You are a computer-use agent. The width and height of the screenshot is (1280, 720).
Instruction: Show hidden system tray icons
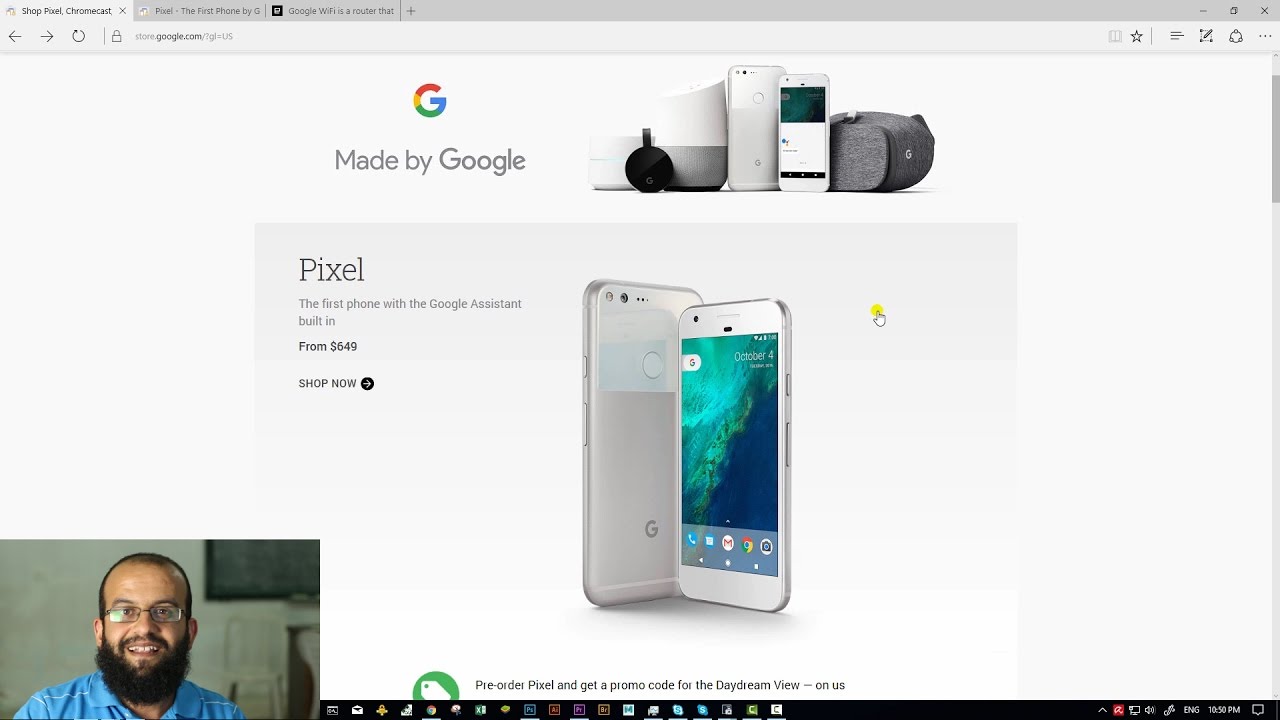(x=1102, y=710)
